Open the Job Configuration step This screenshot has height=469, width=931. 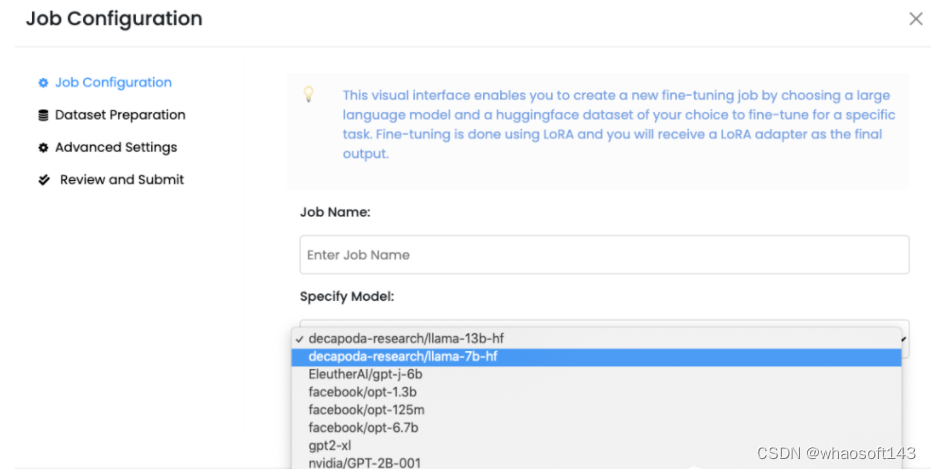[x=113, y=83]
